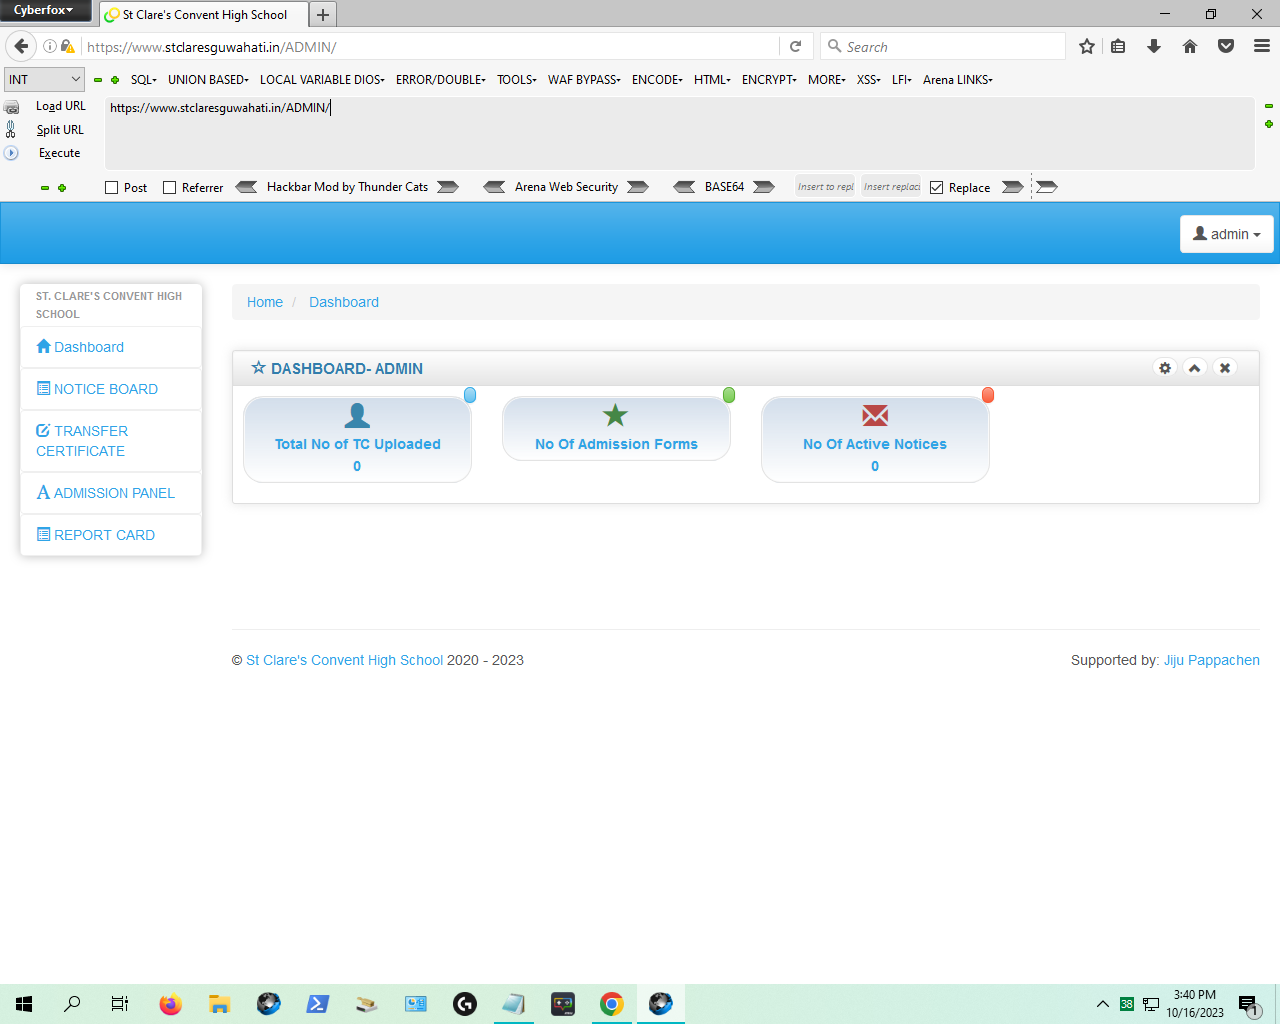Click the Insert replacing string field
The image size is (1280, 1024).
click(x=891, y=187)
